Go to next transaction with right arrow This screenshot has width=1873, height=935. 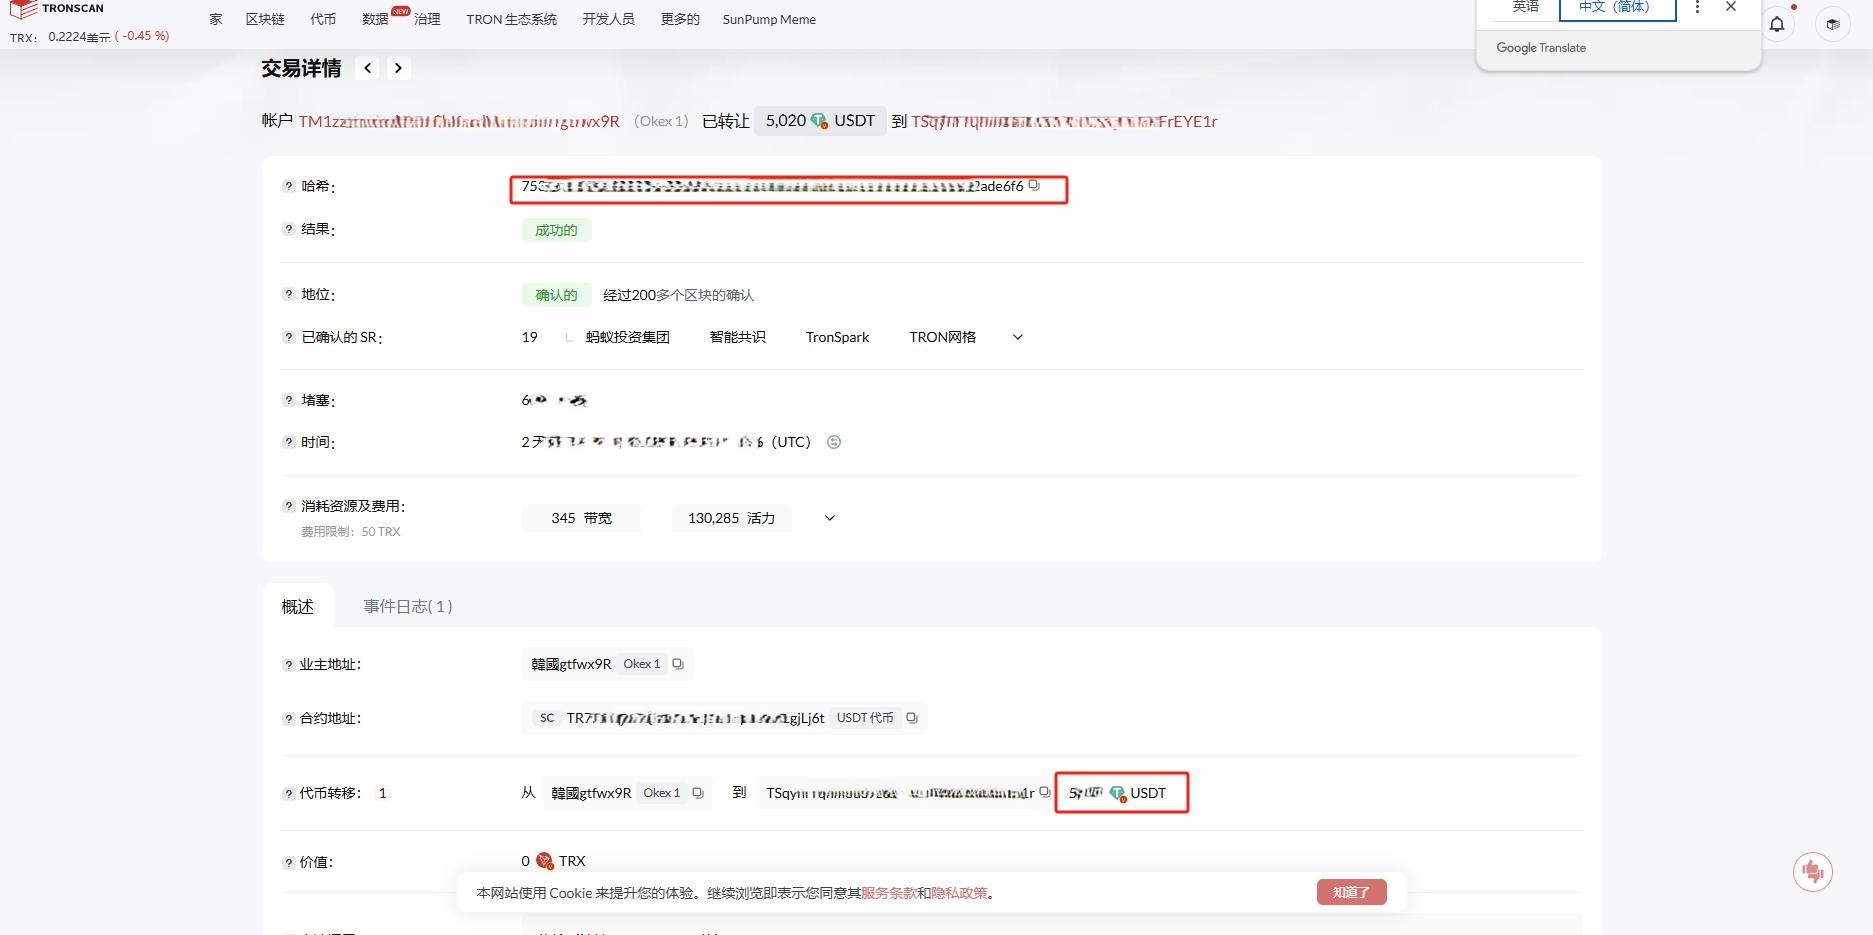pos(398,68)
